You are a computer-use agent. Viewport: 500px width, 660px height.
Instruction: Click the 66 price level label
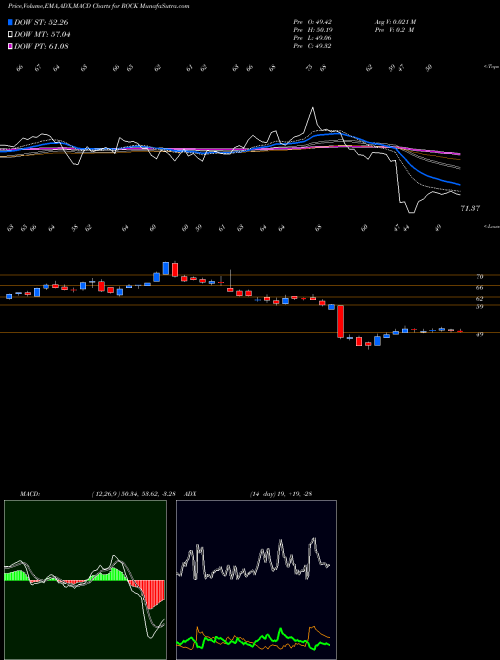[x=479, y=287]
